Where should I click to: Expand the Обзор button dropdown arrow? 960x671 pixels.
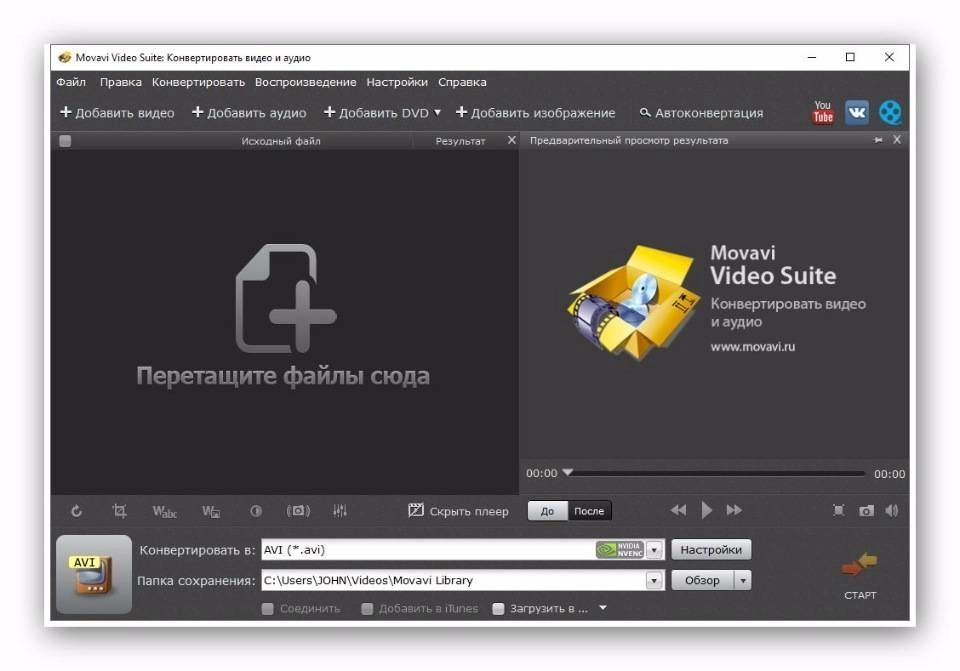click(743, 580)
